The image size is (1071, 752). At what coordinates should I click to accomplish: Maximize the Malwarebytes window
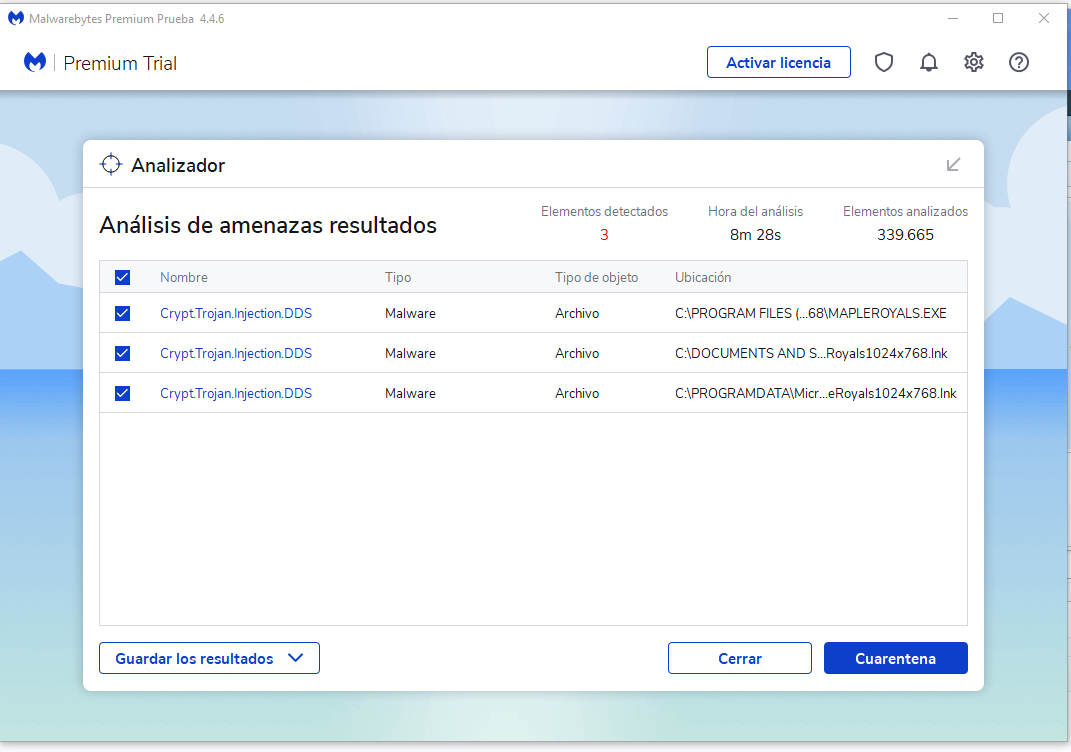(x=998, y=18)
